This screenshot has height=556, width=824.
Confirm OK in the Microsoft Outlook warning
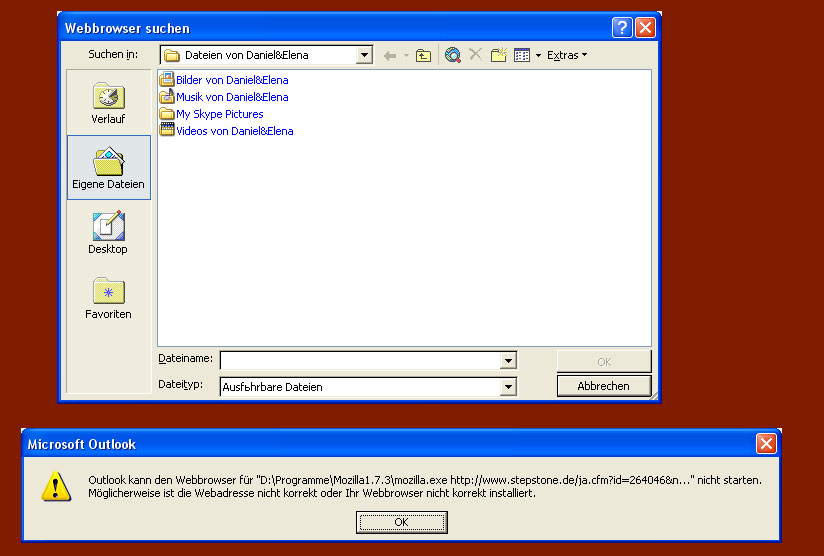tap(401, 522)
